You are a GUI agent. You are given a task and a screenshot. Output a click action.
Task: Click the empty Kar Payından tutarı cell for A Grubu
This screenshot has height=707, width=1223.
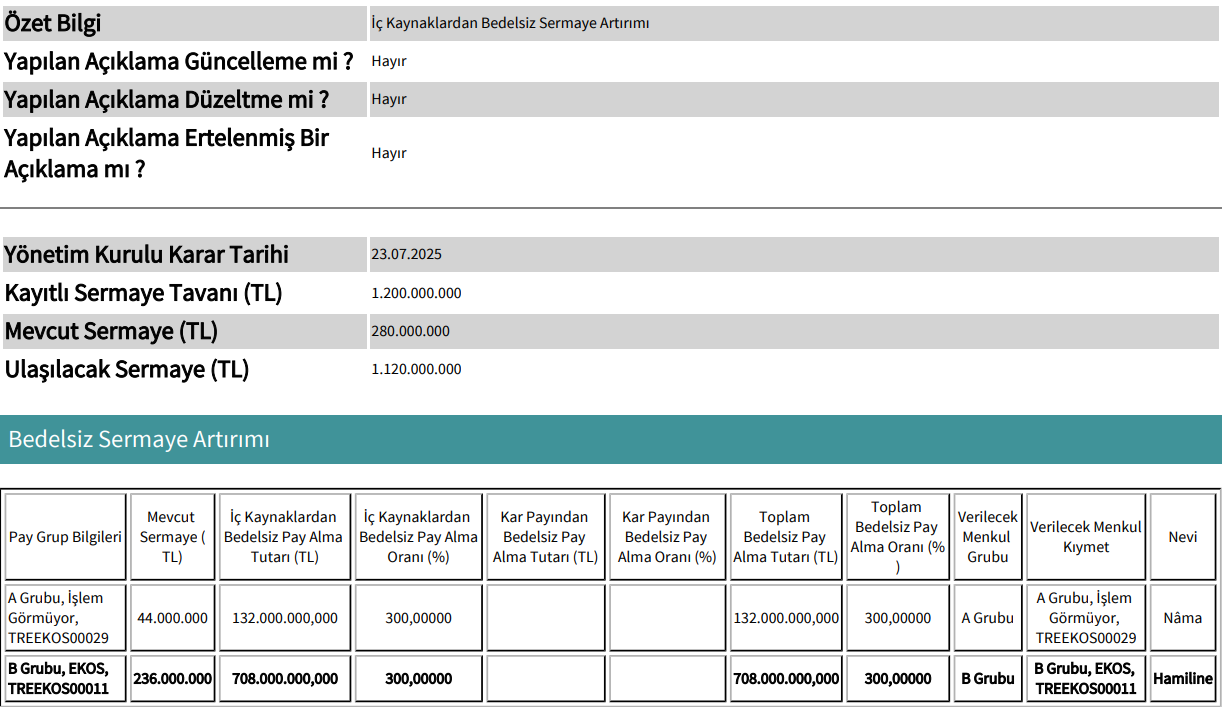[x=545, y=618]
